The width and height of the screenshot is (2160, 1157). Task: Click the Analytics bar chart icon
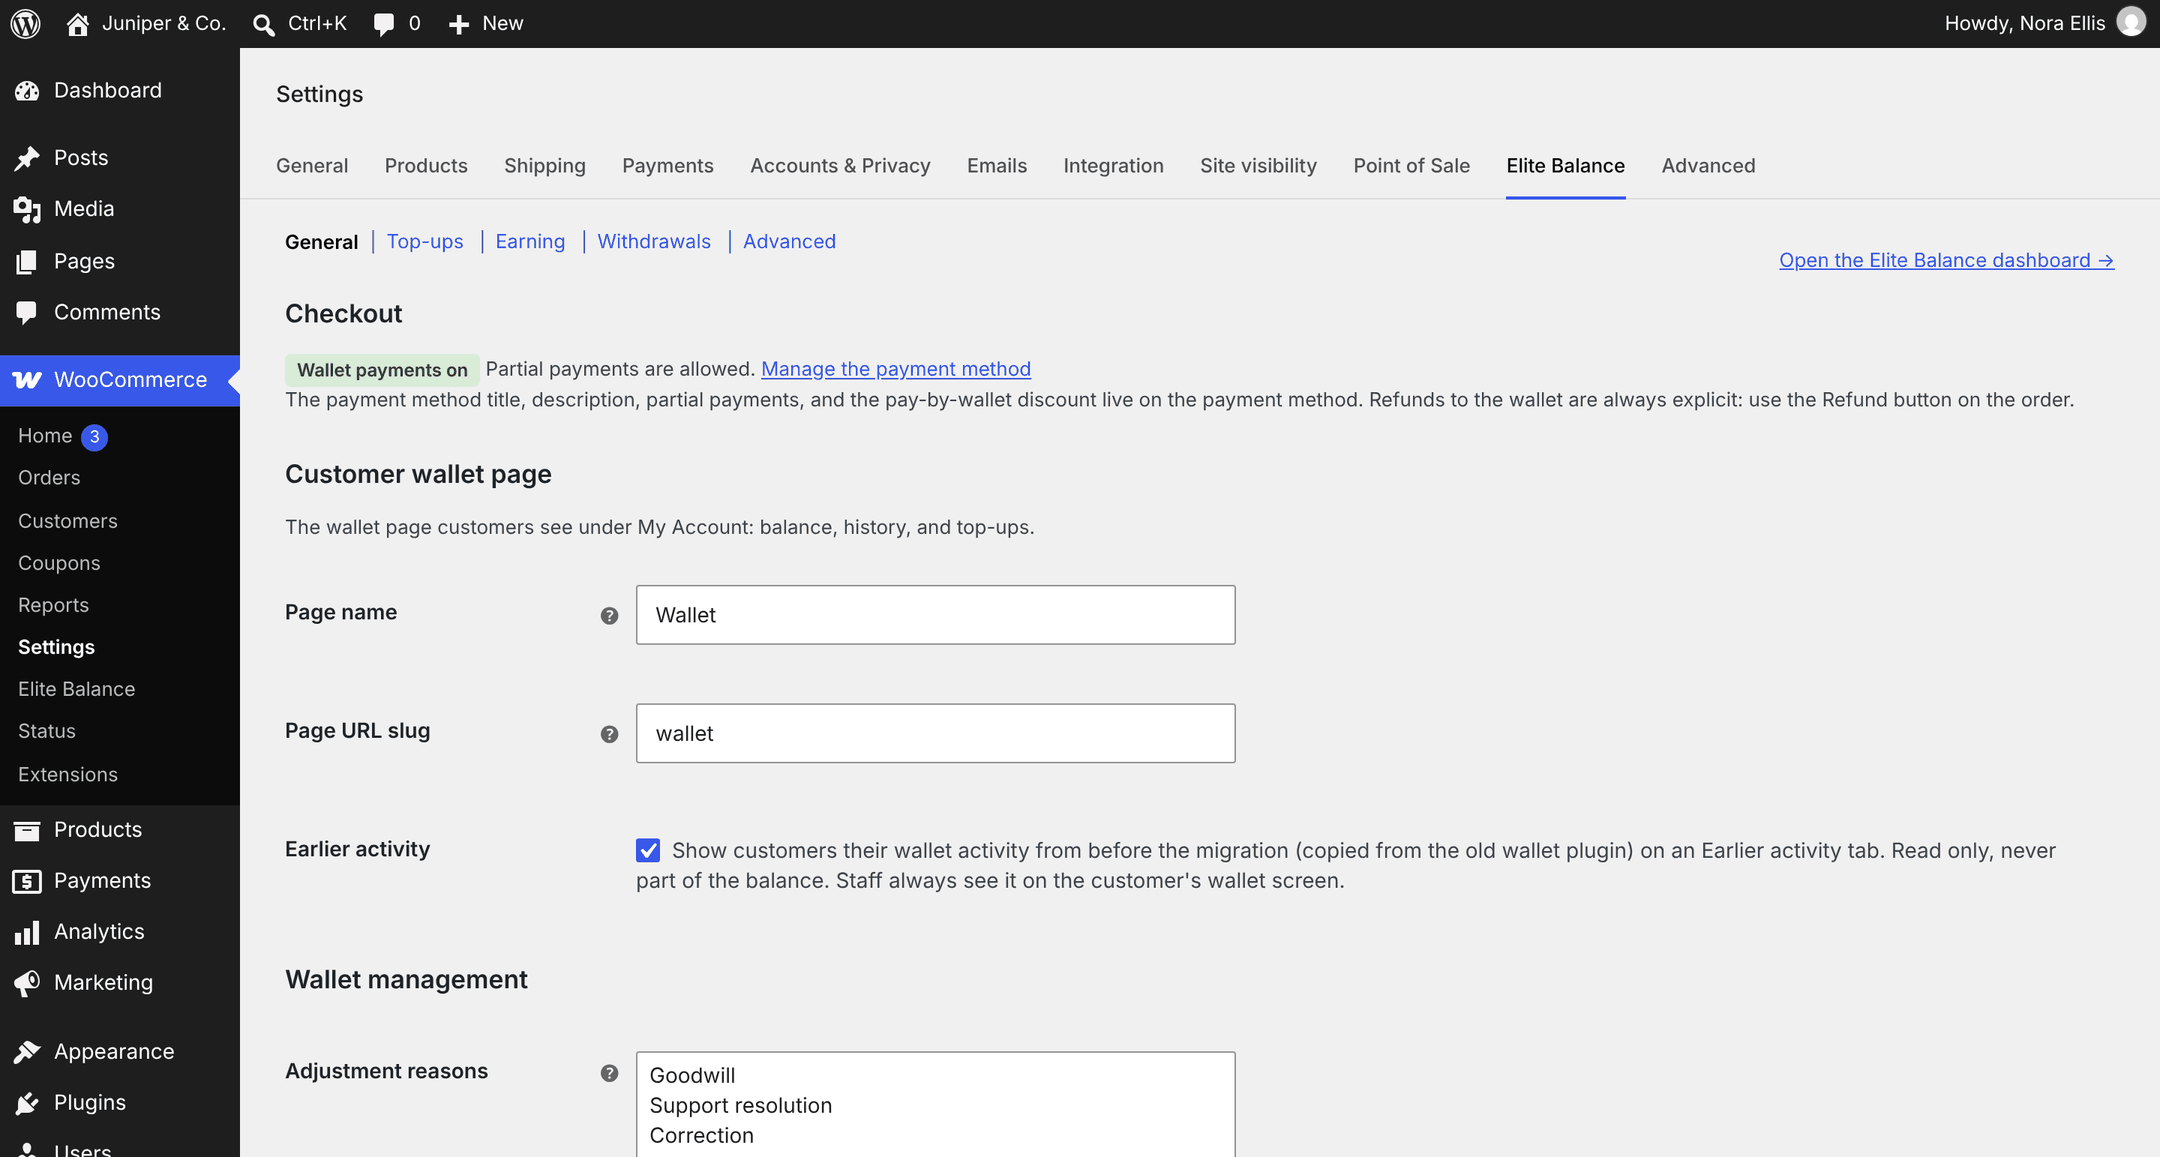coord(27,932)
